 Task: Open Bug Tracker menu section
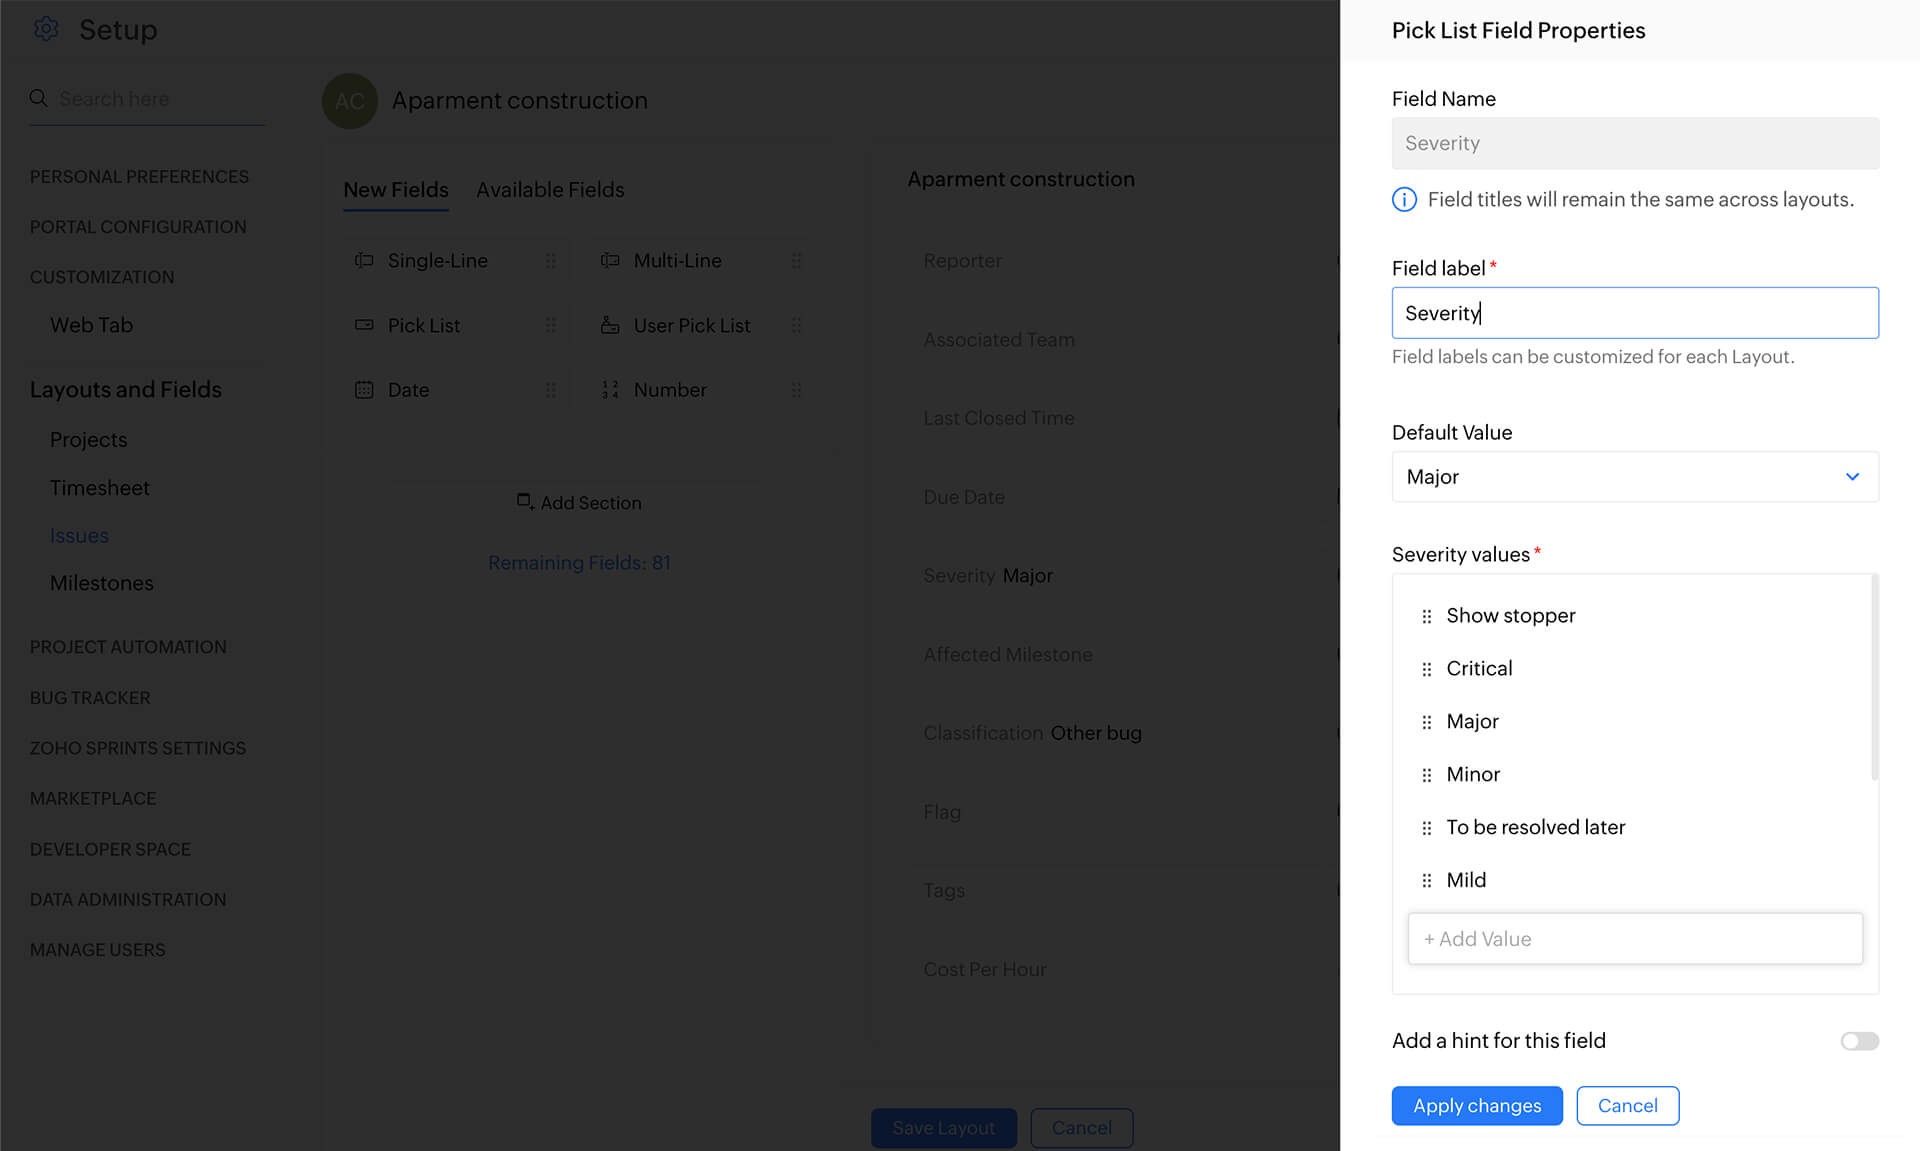click(x=90, y=698)
